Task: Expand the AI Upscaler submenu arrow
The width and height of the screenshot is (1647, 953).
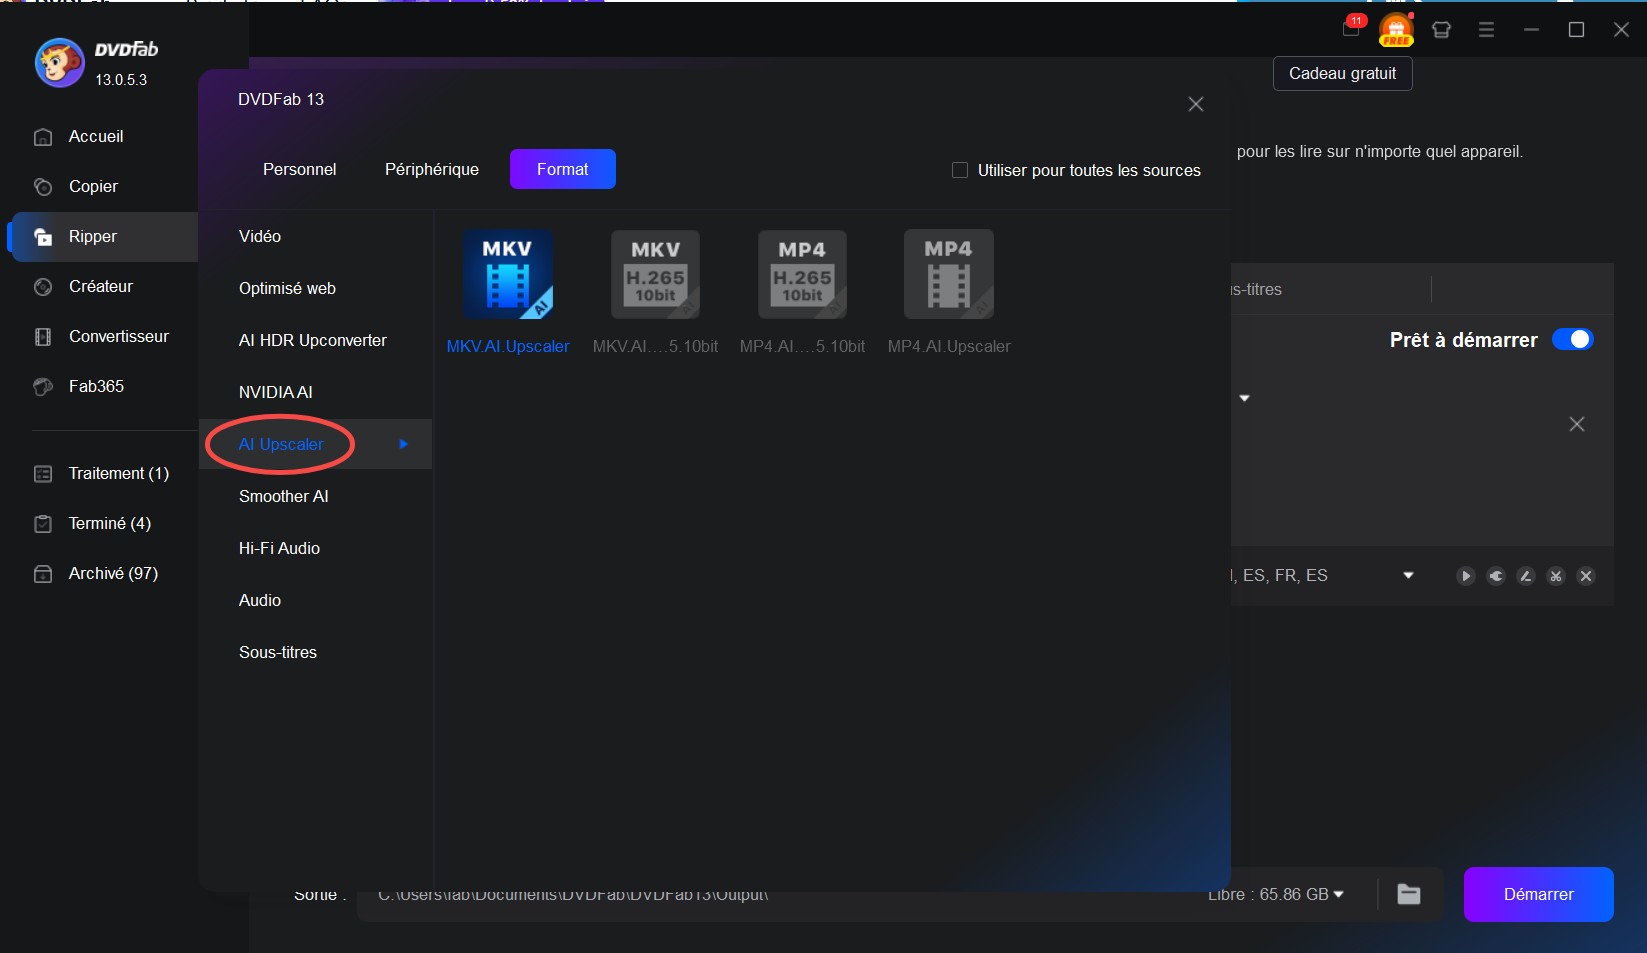Action: [x=403, y=444]
